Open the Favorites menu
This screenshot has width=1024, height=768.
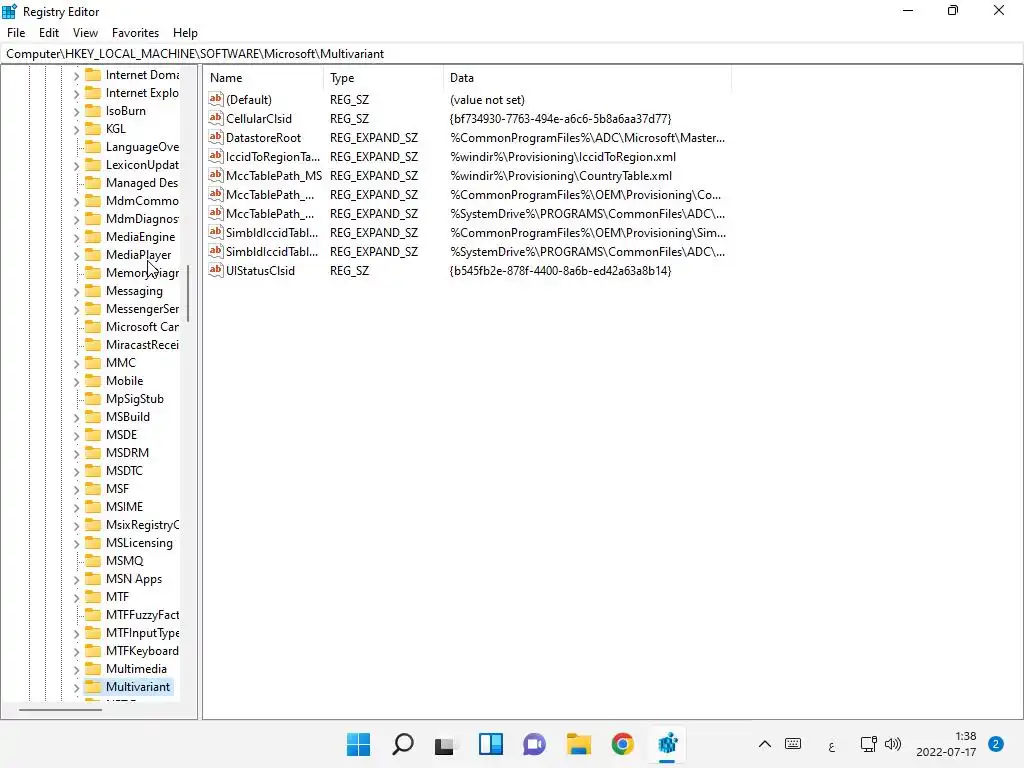click(x=135, y=33)
